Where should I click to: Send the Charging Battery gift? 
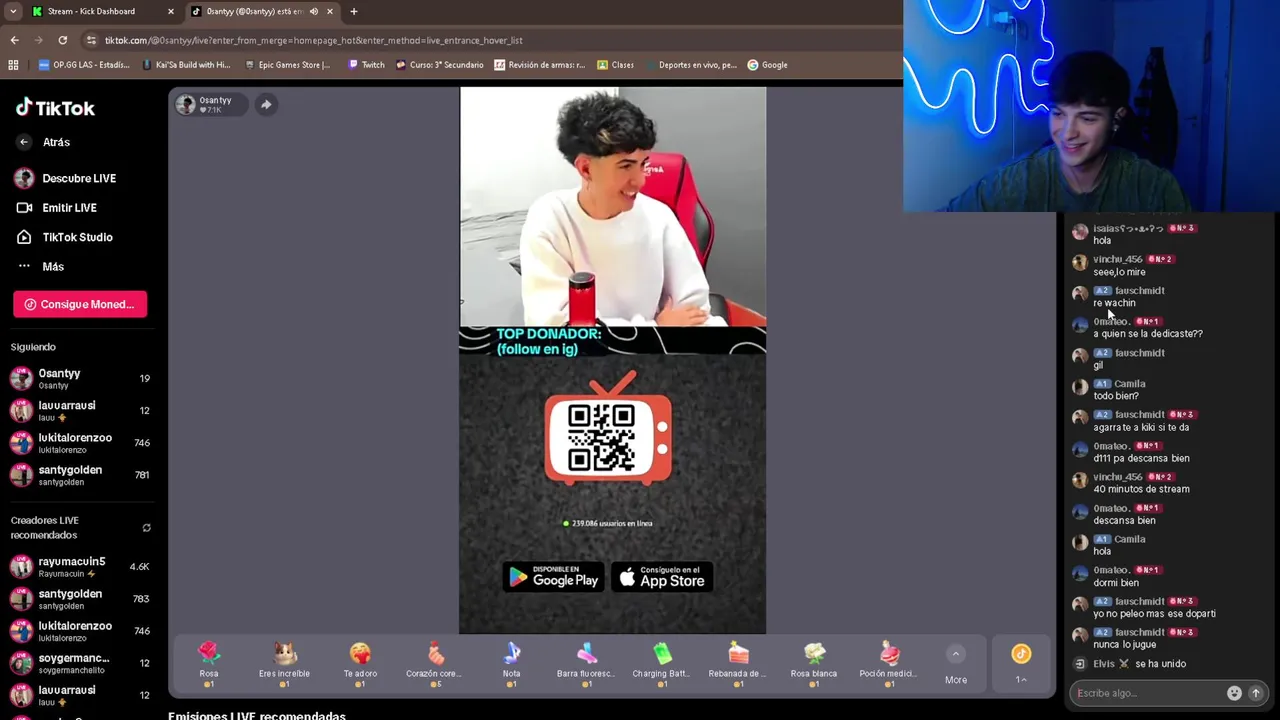click(x=662, y=664)
